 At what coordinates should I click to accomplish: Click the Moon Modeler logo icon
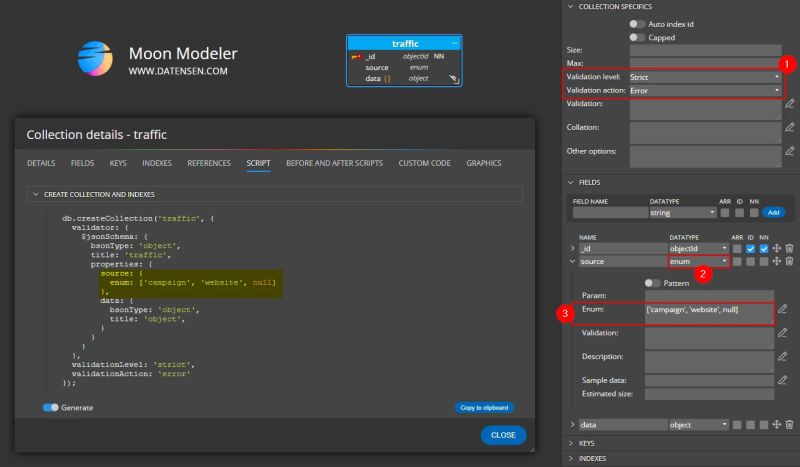pyautogui.click(x=95, y=59)
